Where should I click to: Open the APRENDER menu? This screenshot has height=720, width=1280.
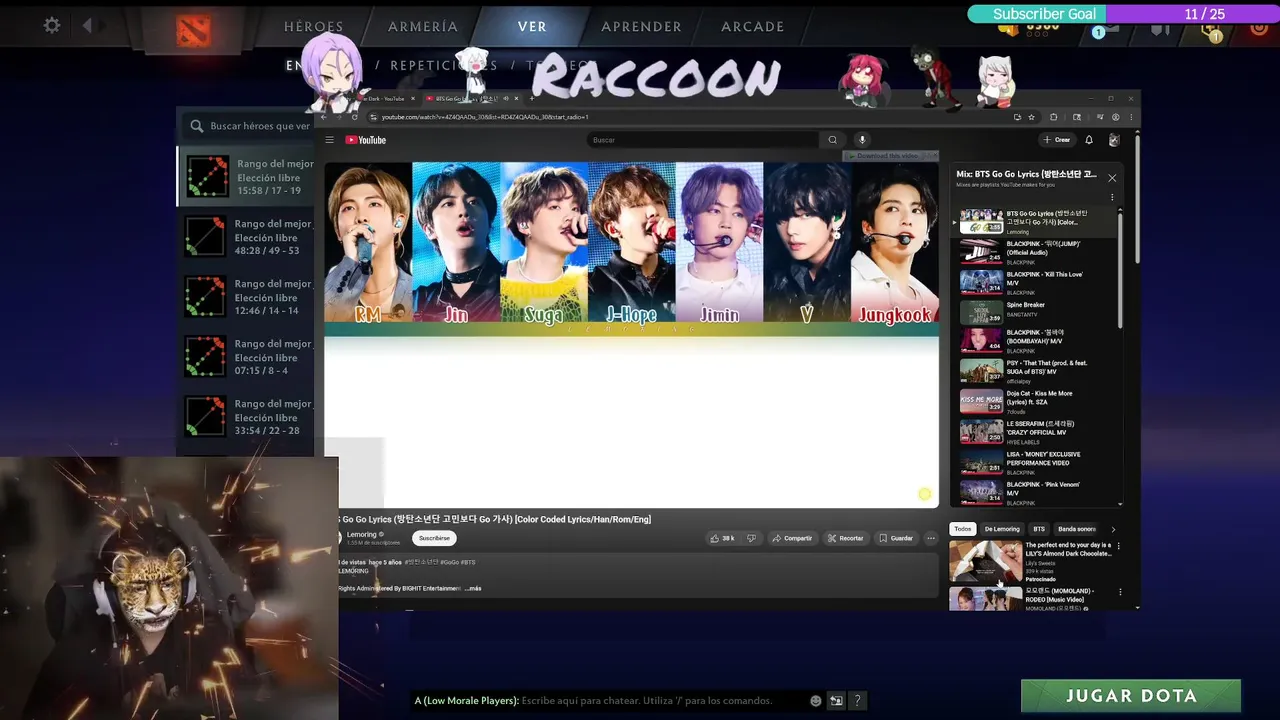click(x=641, y=27)
